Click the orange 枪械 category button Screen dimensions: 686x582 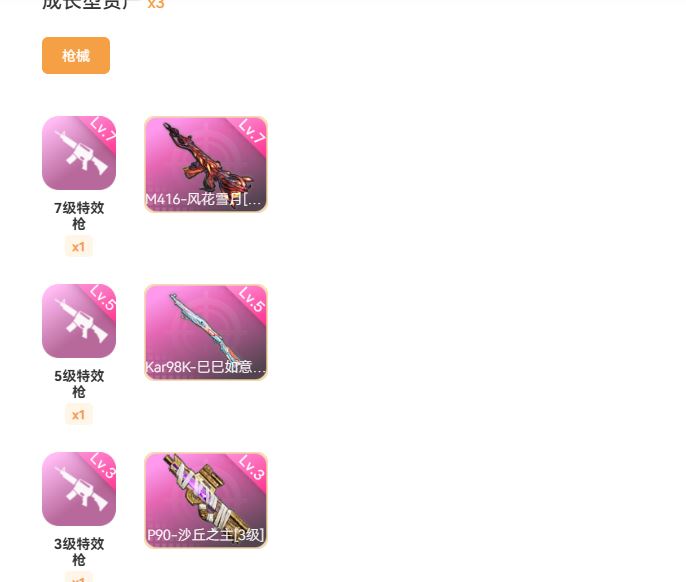click(x=76, y=56)
